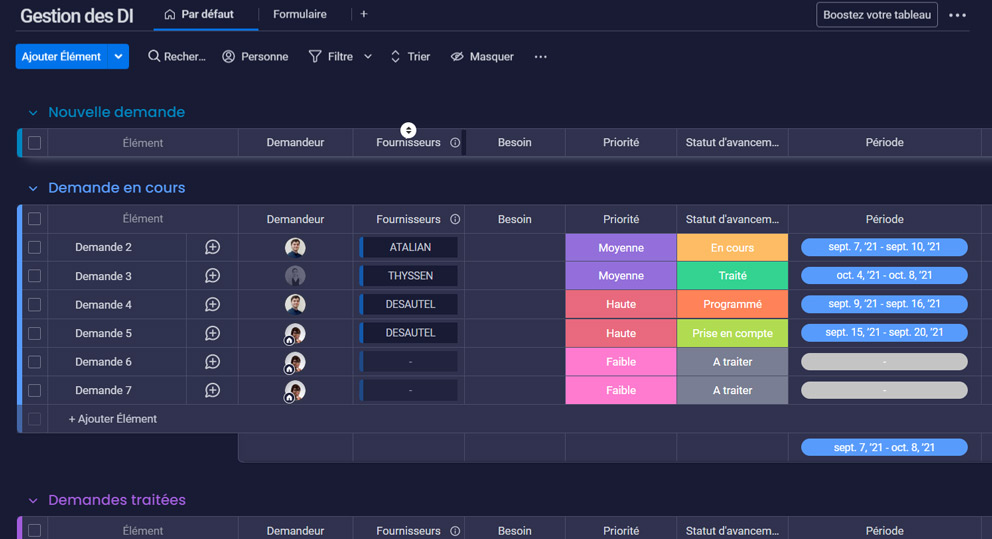The width and height of the screenshot is (992, 539).
Task: Open conversation for Demande 5
Action: coord(213,333)
